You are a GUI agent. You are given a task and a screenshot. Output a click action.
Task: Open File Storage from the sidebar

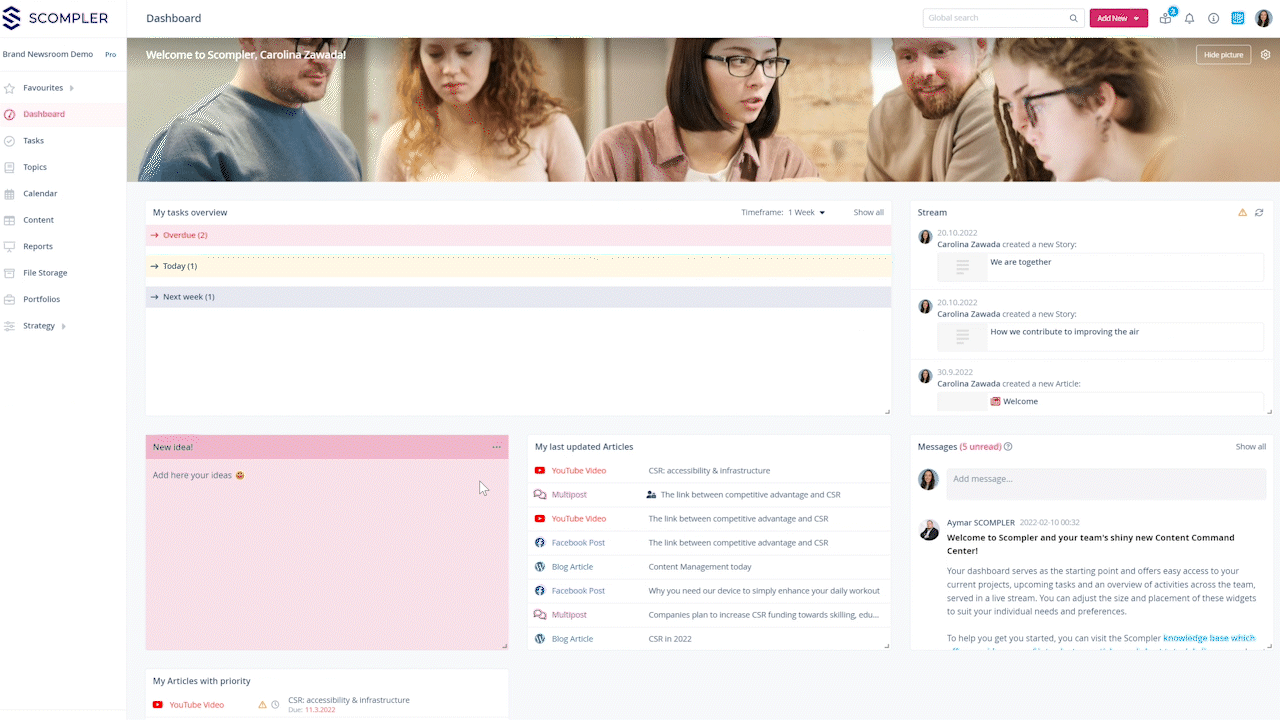pos(45,273)
